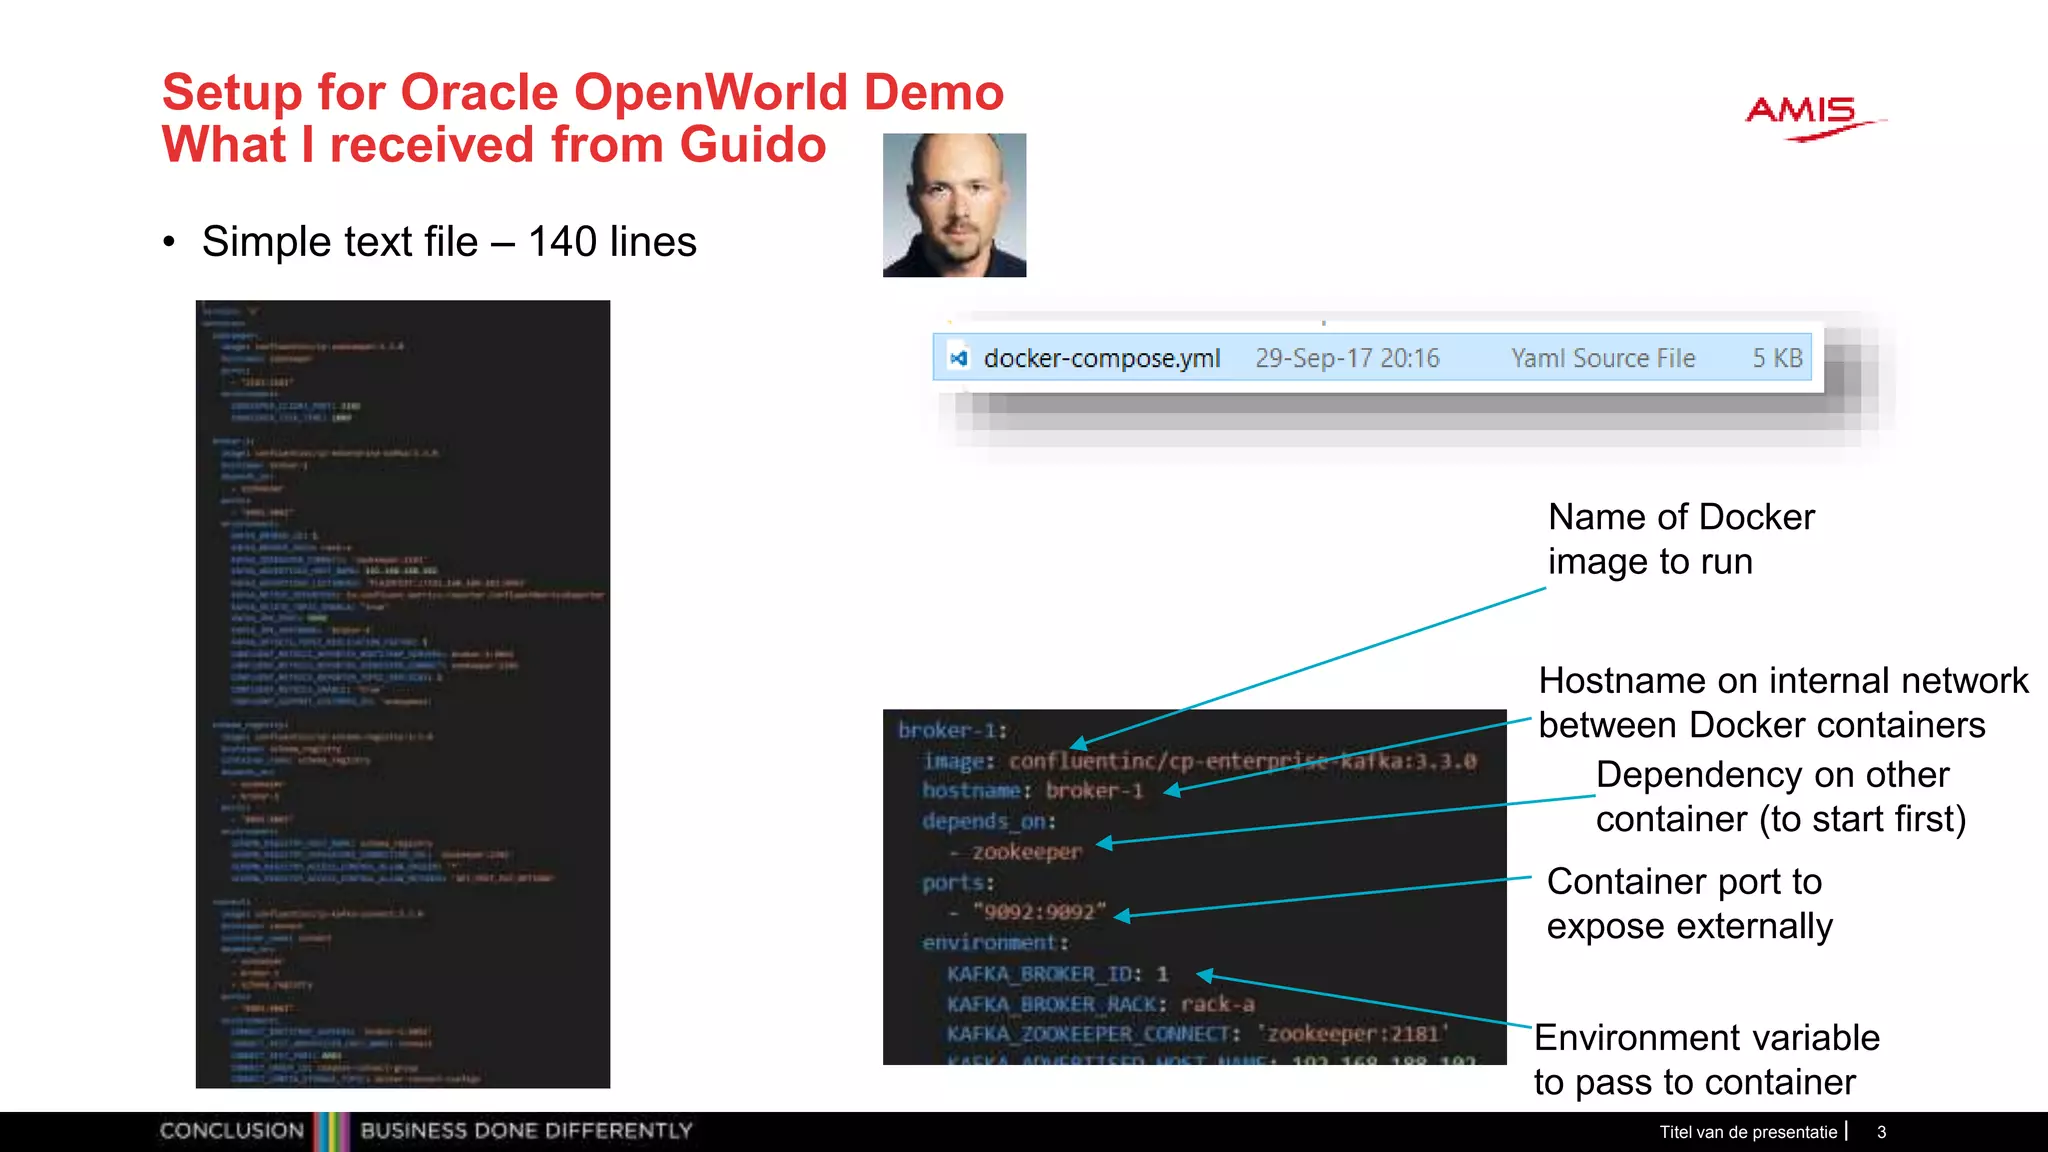Click the 'KAFKA_BROKER_RACK: rack-a' line
This screenshot has height=1152, width=2048.
click(x=1100, y=1004)
